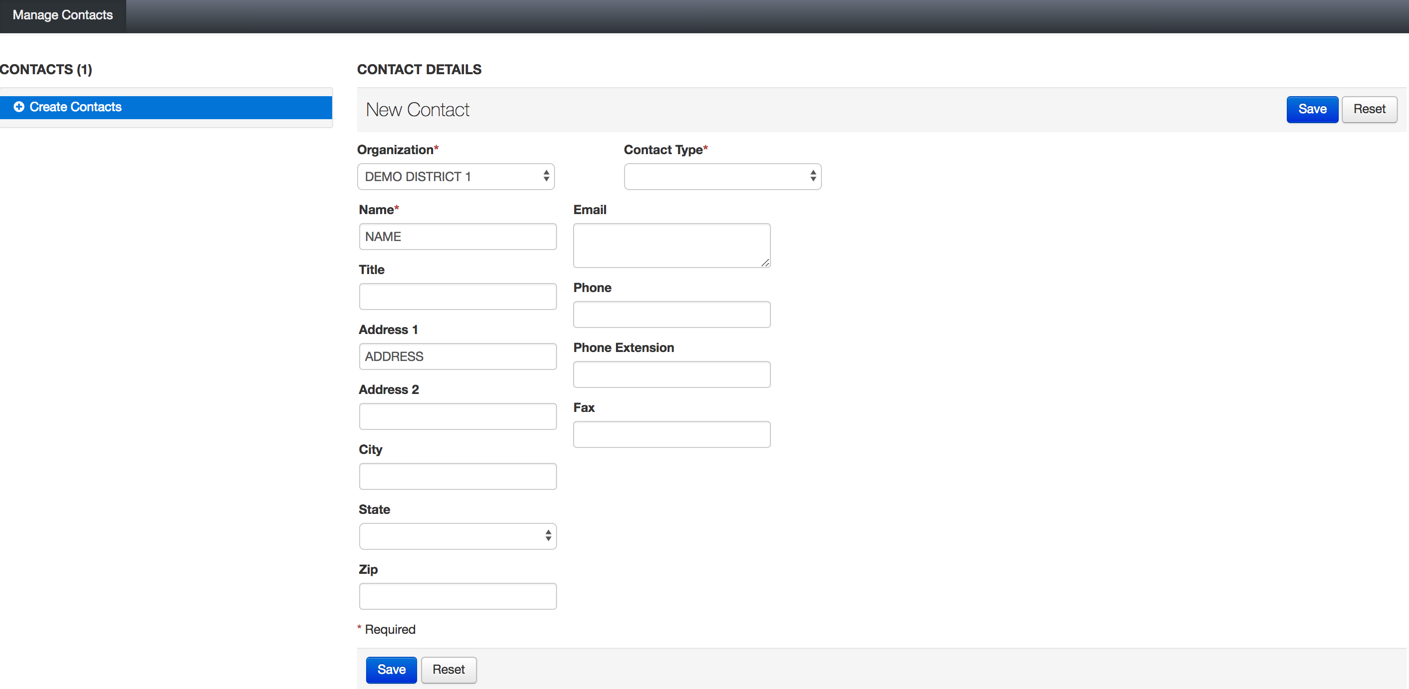Select the Phone Extension field
The height and width of the screenshot is (689, 1409).
point(671,375)
